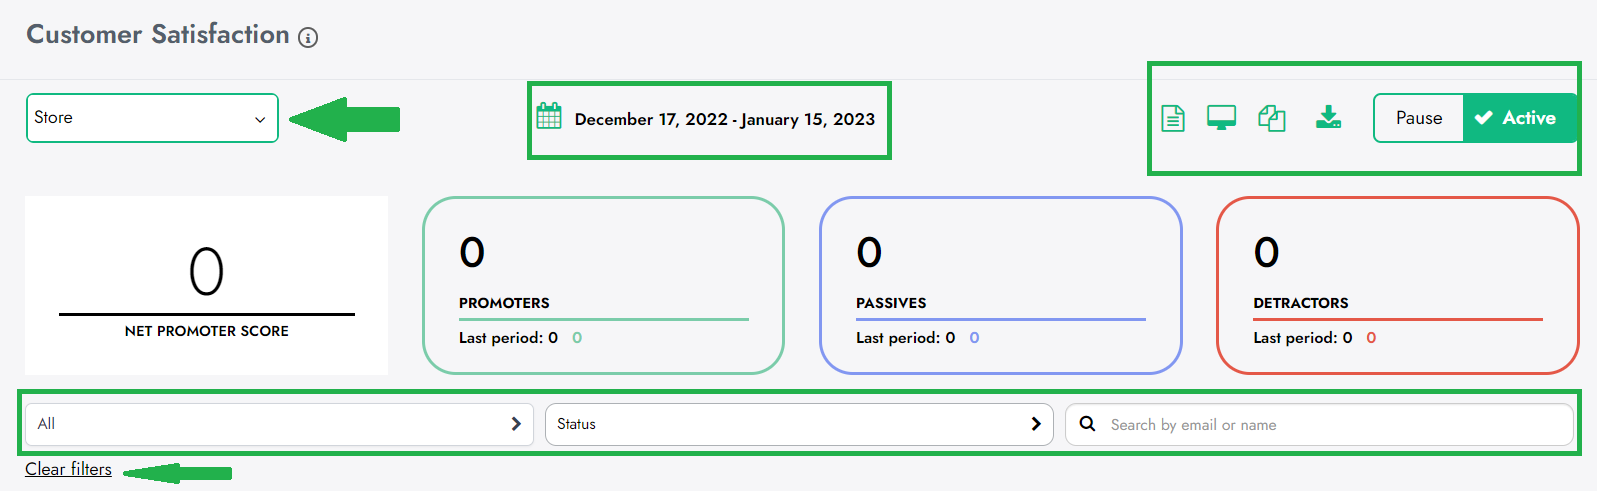Click the download export icon
1597x491 pixels.
pyautogui.click(x=1328, y=118)
